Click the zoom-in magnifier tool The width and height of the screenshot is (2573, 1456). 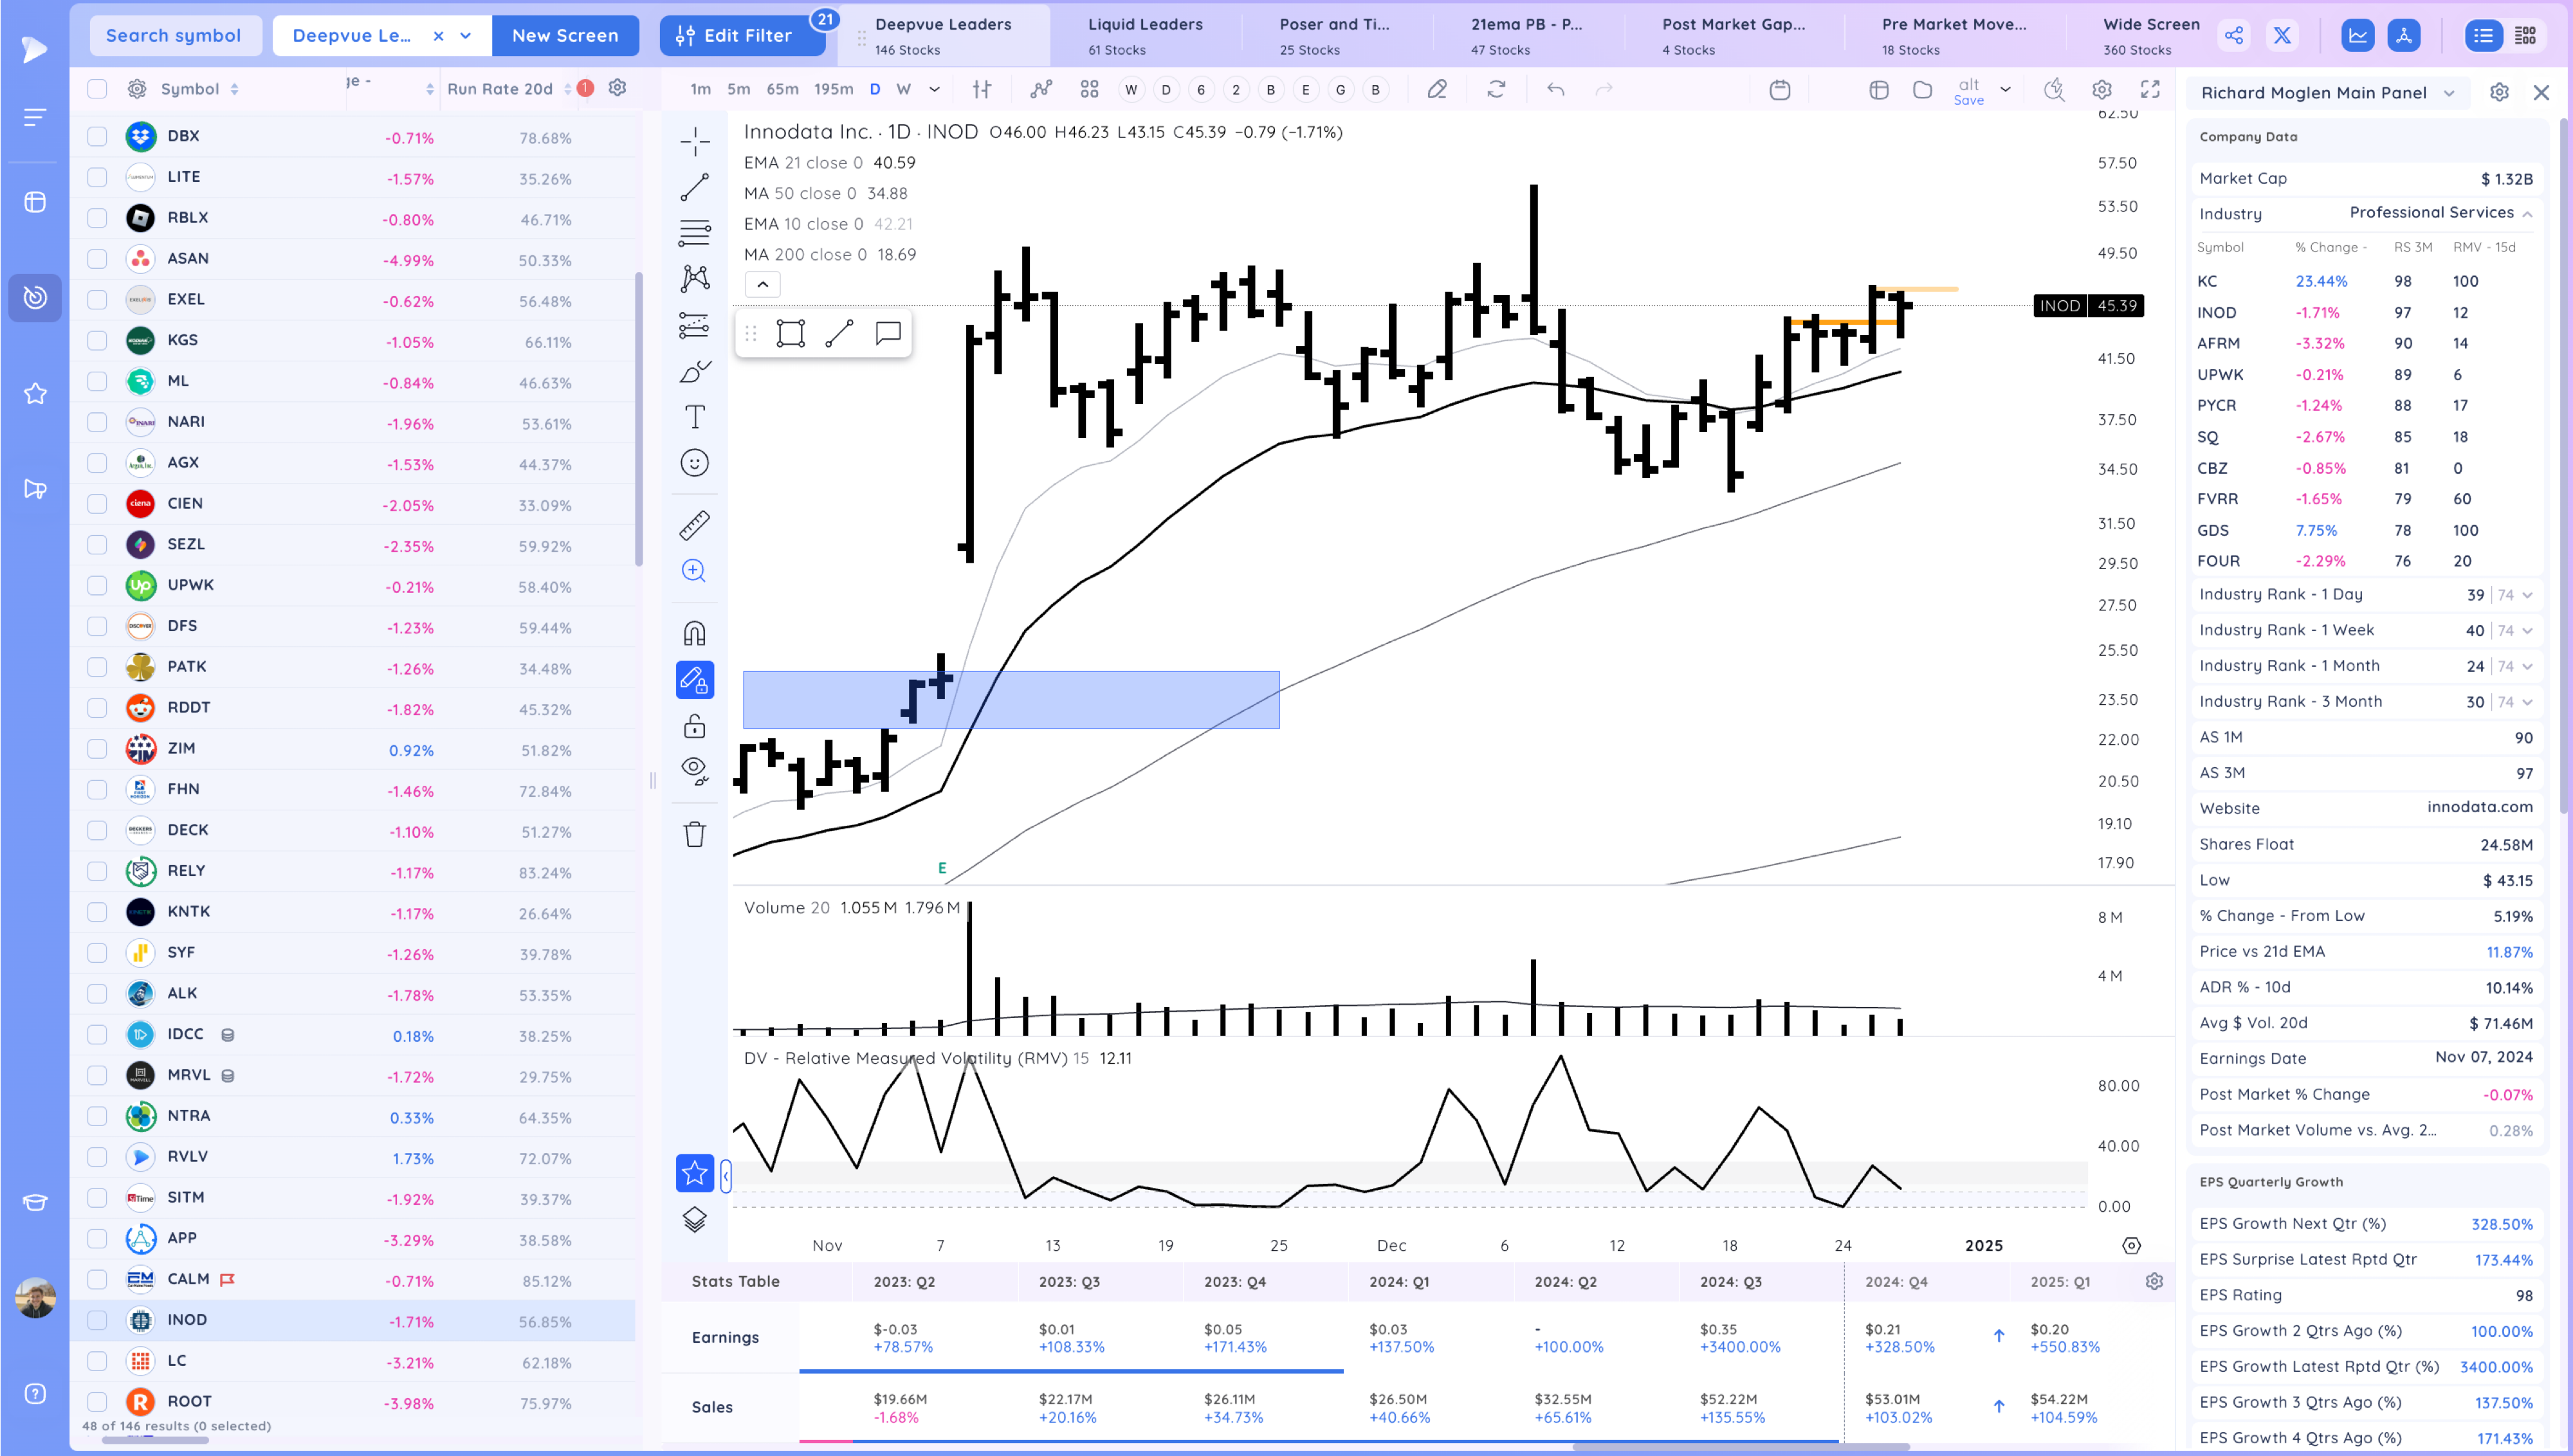click(694, 571)
